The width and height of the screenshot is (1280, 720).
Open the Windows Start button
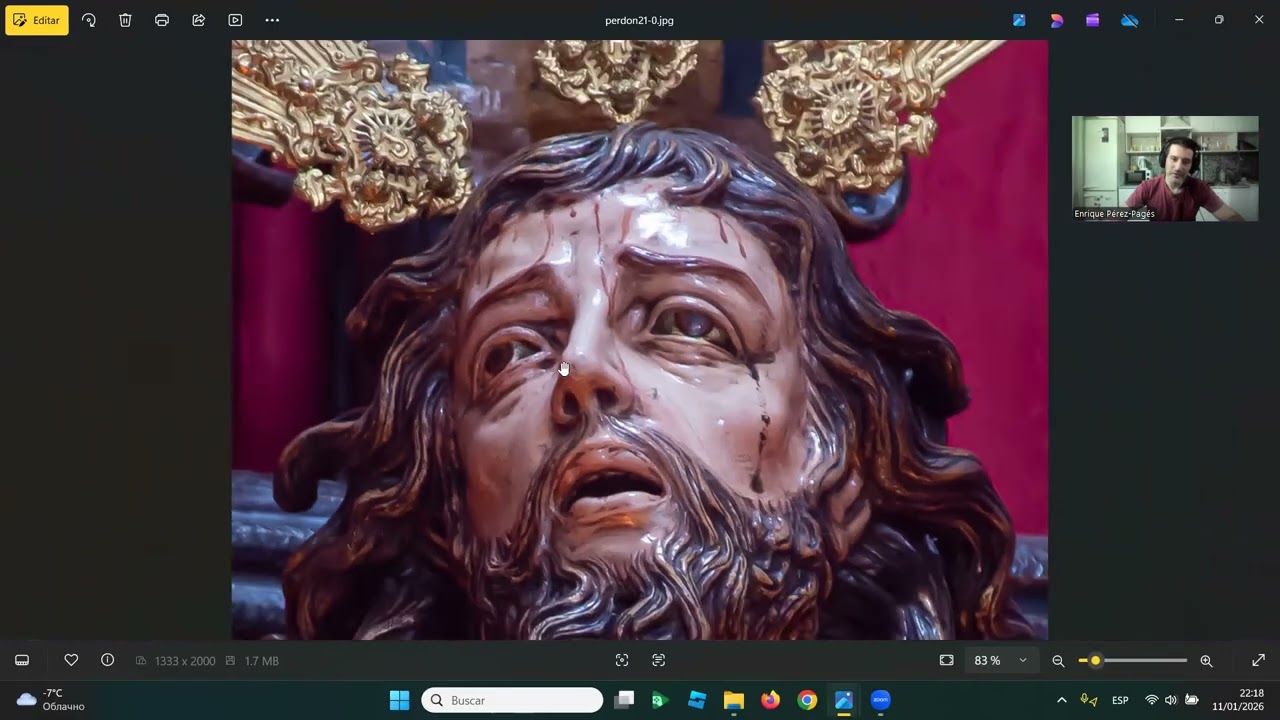pyautogui.click(x=399, y=700)
